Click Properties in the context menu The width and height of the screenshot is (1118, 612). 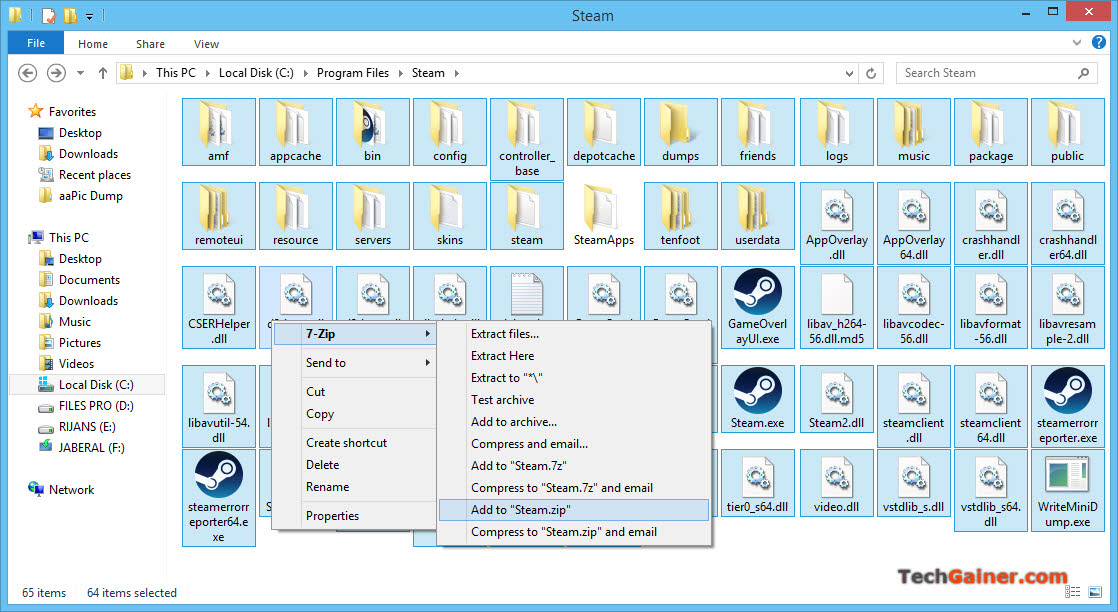[x=332, y=516]
